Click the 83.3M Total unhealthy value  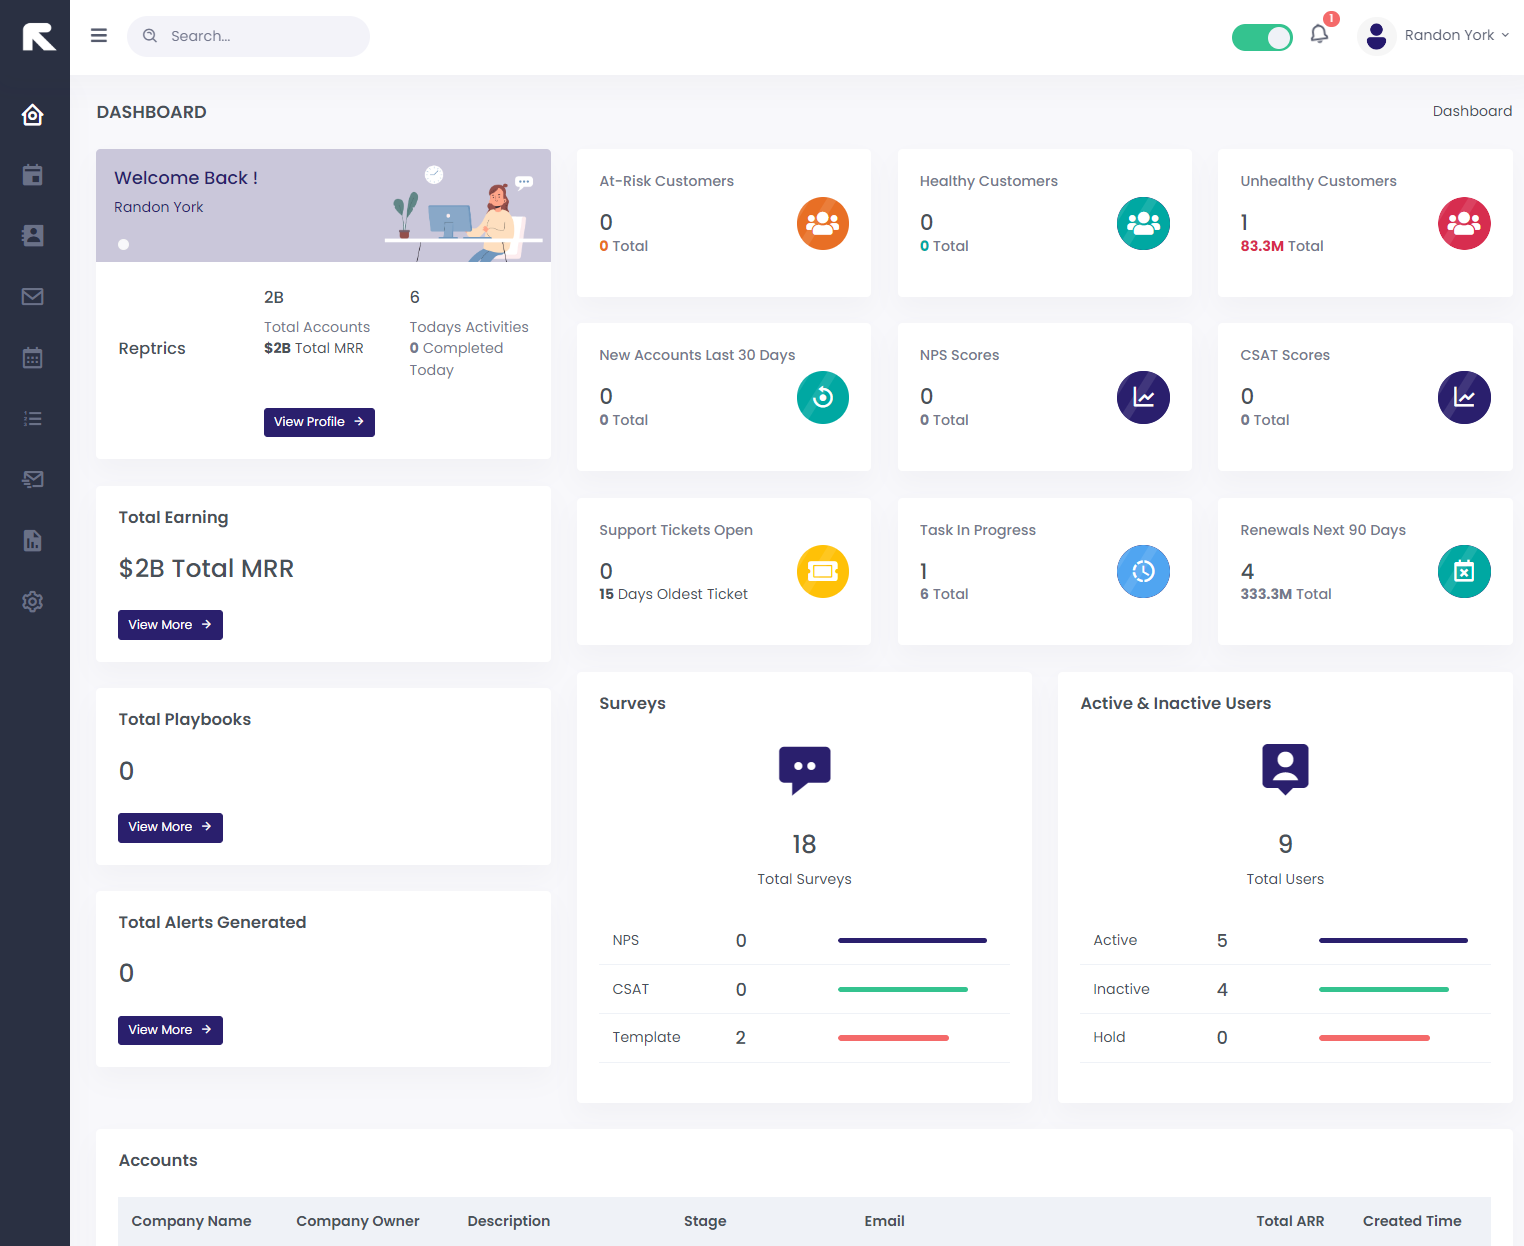(x=1282, y=246)
